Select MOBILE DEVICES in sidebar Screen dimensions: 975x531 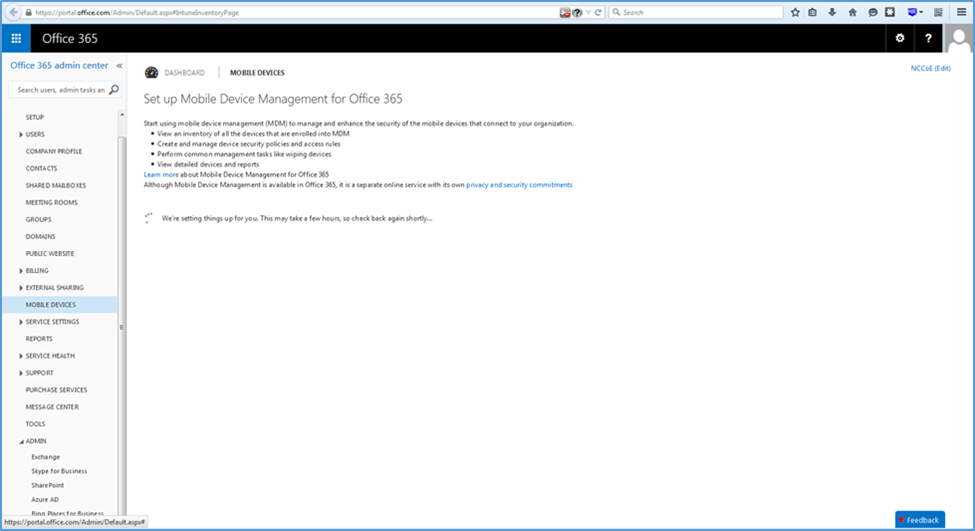coord(59,305)
